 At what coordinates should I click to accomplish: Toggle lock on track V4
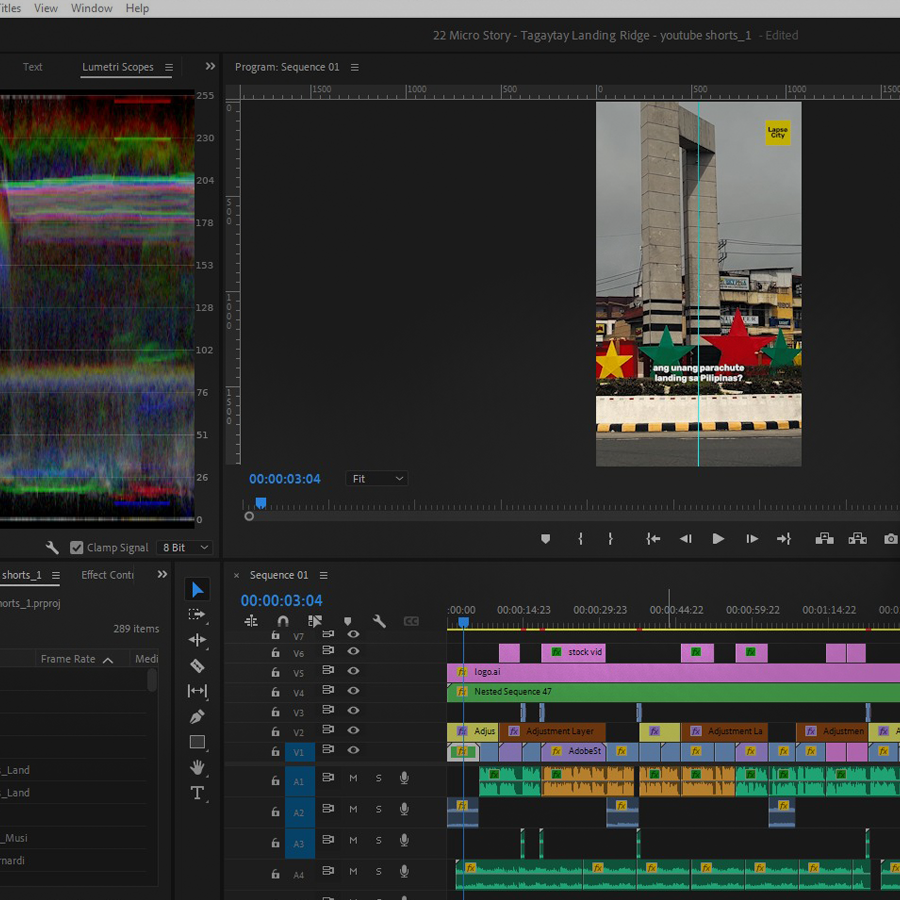[276, 692]
